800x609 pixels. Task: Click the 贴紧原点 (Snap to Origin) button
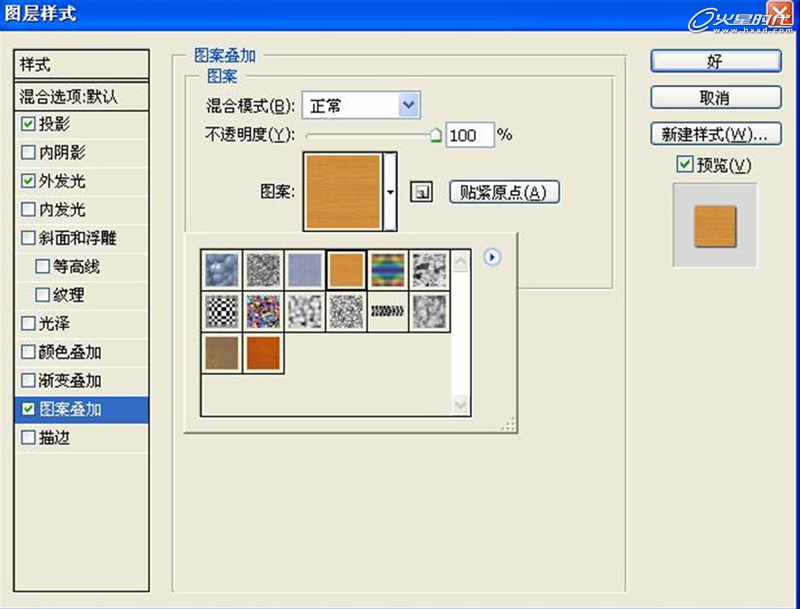(503, 192)
